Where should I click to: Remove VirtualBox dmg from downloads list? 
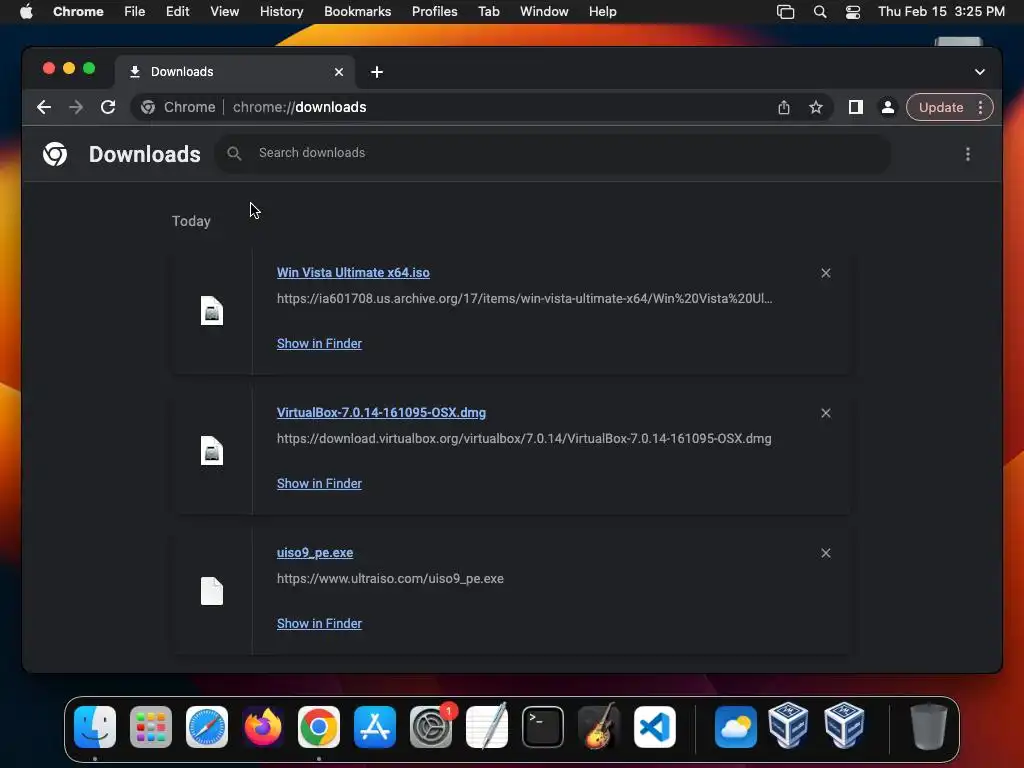[x=825, y=413]
